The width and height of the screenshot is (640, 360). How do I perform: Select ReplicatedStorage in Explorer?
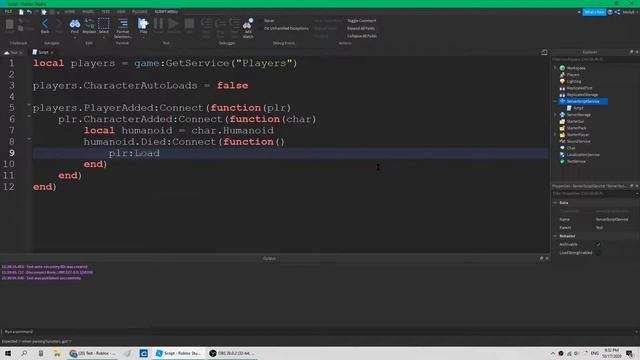coord(582,95)
